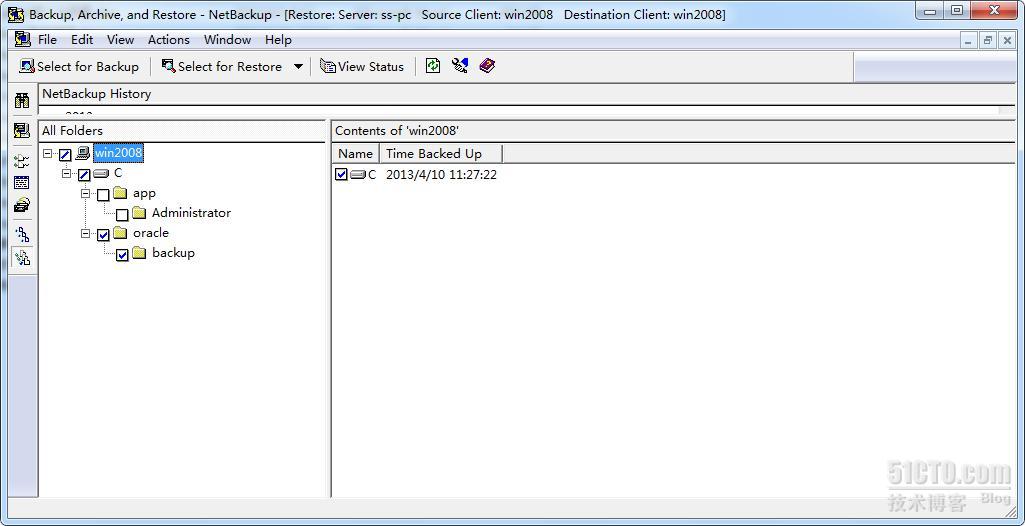Screen dimensions: 1025x526
Task: Collapse the app folder node
Action: pyautogui.click(x=86, y=194)
